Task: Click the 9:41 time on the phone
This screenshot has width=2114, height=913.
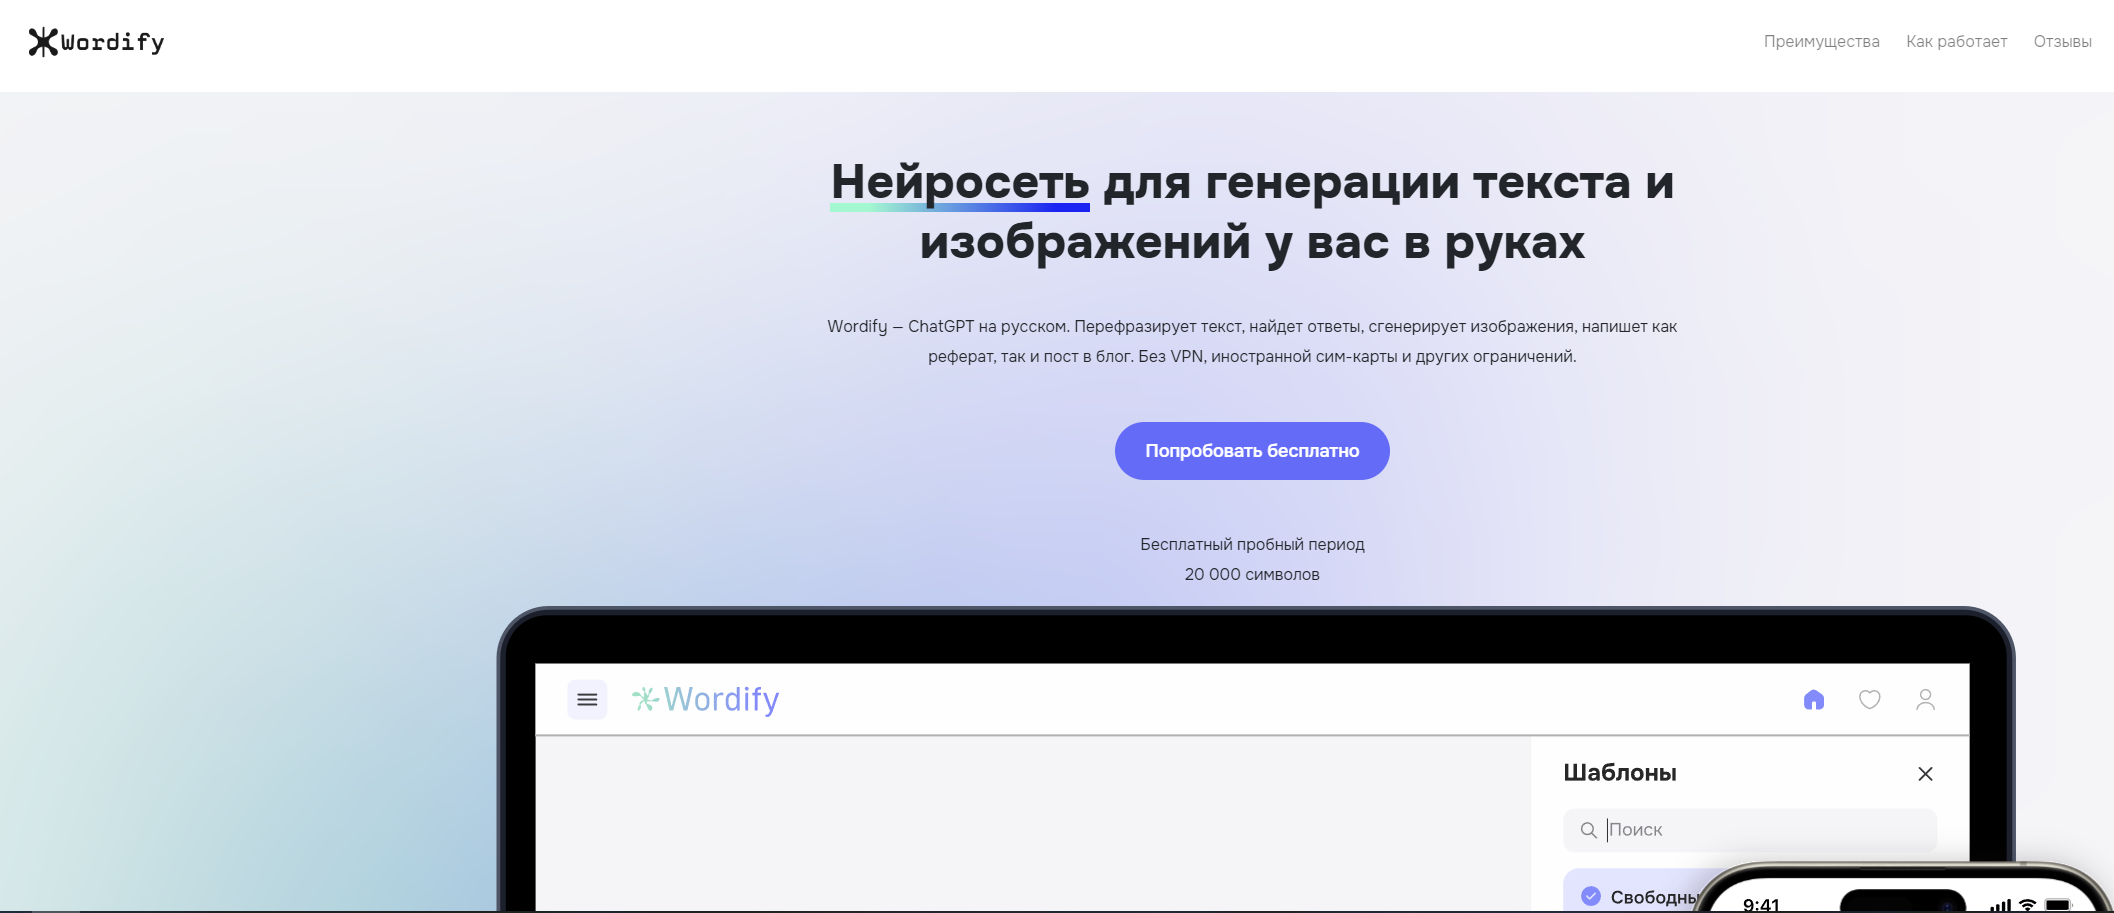Action: coord(1761,904)
